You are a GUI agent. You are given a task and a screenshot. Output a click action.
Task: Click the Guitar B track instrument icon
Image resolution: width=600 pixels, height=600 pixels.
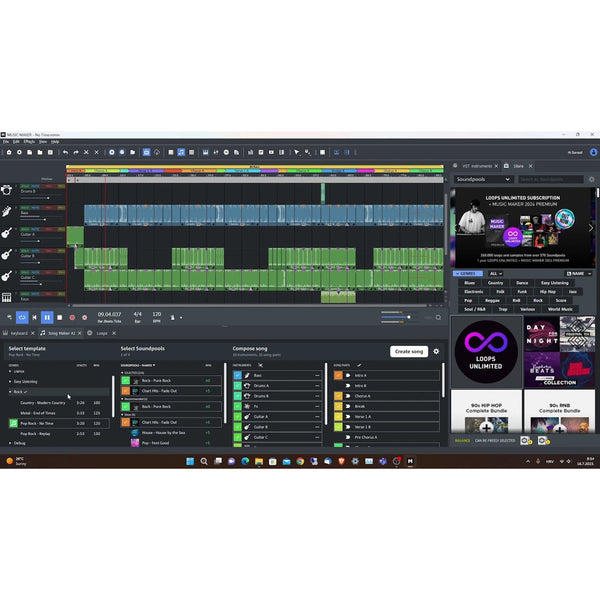coord(7,254)
